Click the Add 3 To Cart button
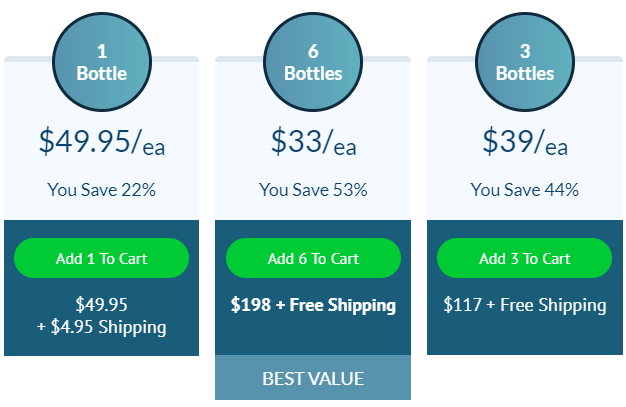 pyautogui.click(x=524, y=258)
